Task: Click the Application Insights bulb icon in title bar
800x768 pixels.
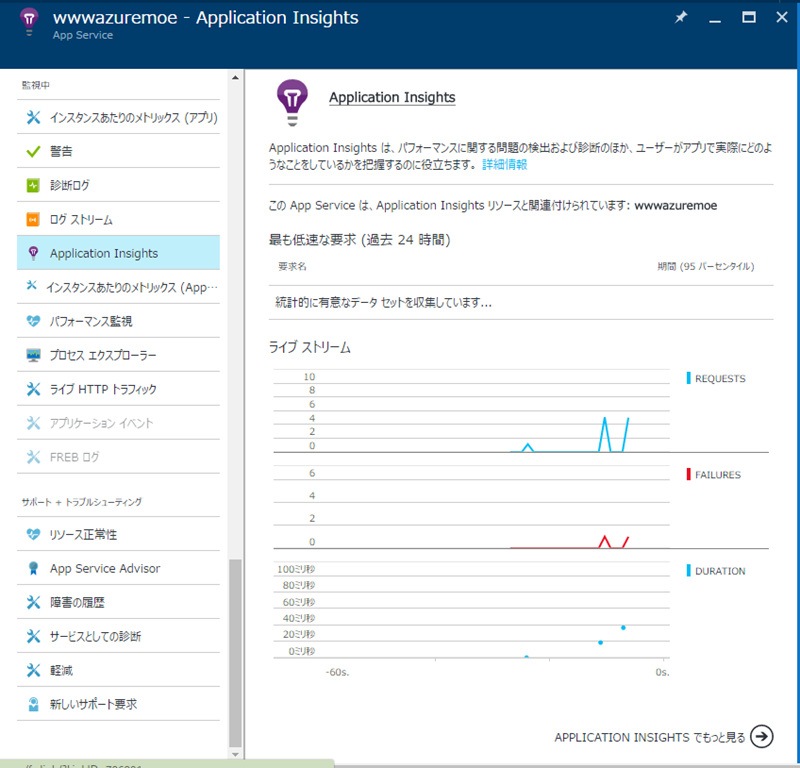Action: pyautogui.click(x=29, y=22)
